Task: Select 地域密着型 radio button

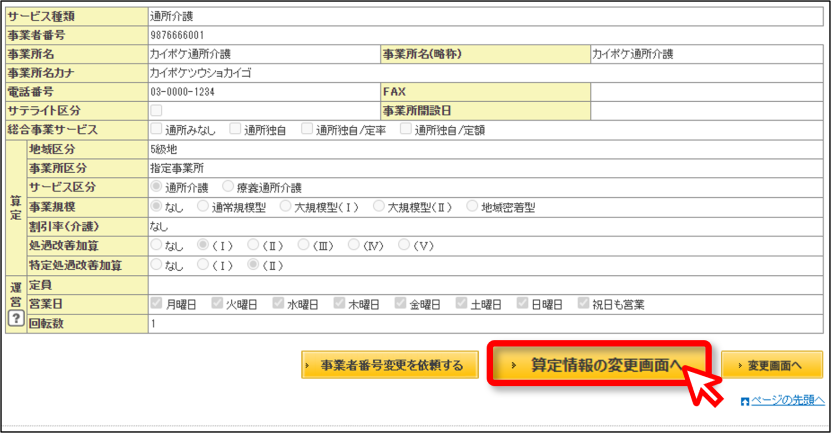Action: pyautogui.click(x=472, y=206)
